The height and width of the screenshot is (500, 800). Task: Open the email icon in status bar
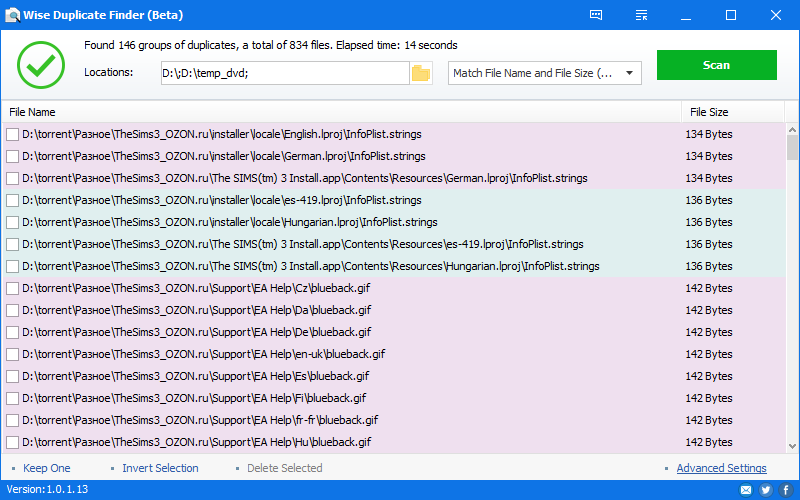point(746,490)
